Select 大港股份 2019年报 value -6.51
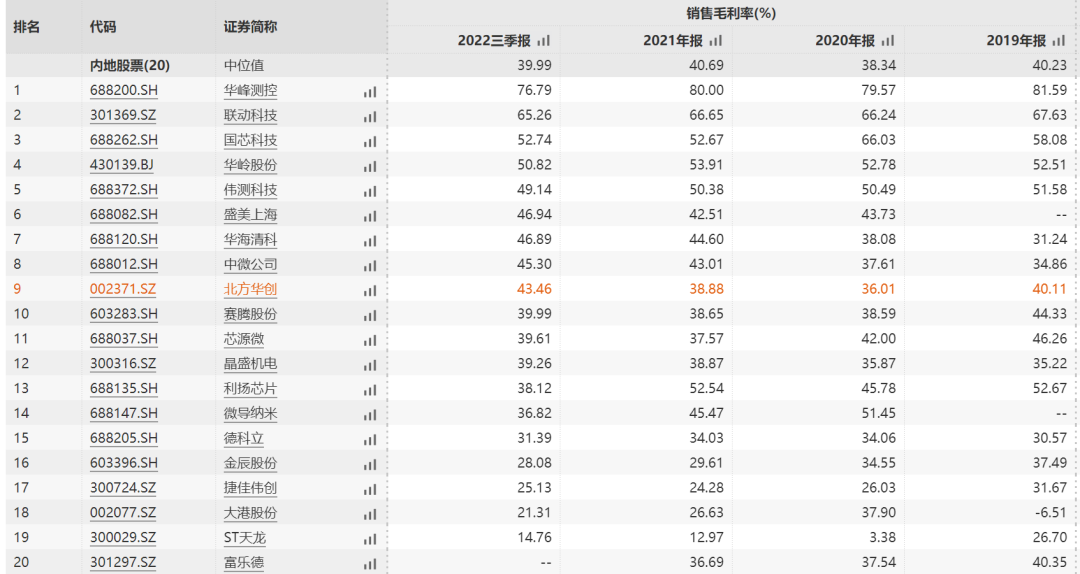Viewport: 1080px width, 574px height. pyautogui.click(x=1050, y=512)
